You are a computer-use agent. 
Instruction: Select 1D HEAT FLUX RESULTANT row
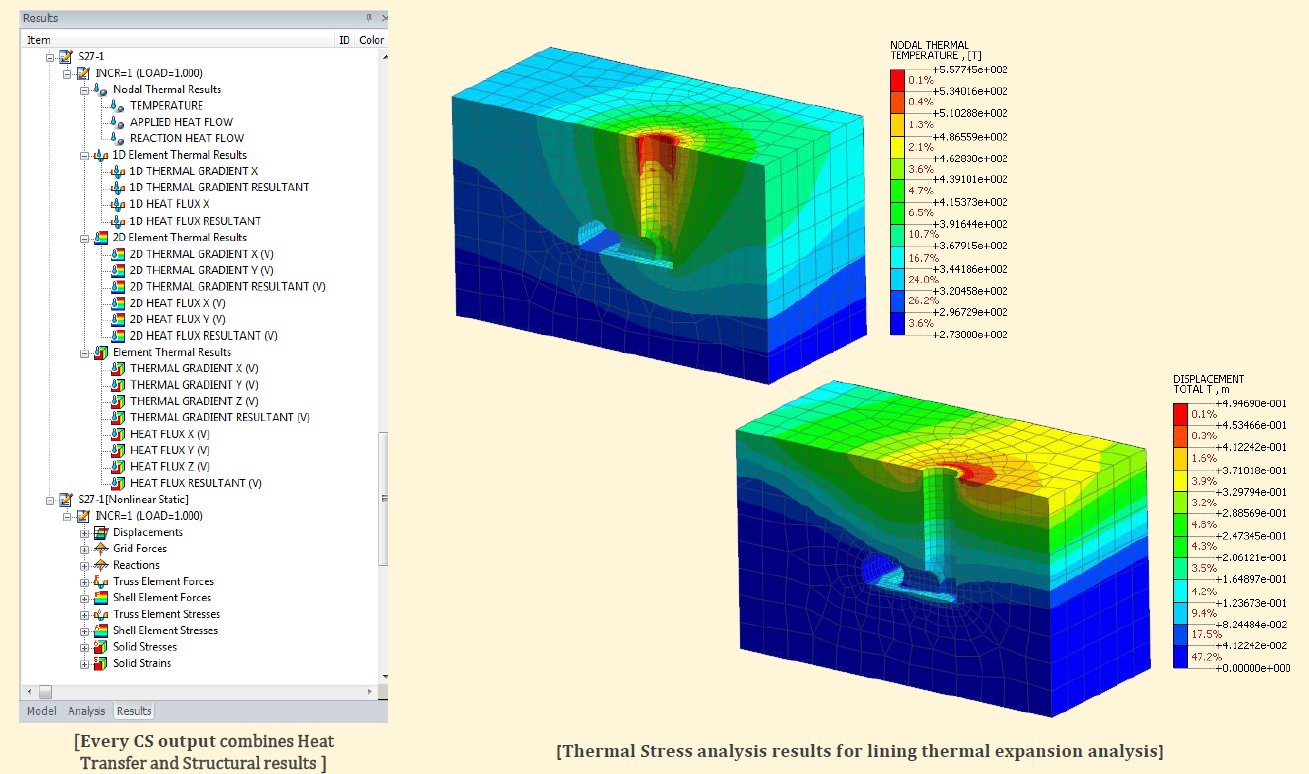pos(195,221)
